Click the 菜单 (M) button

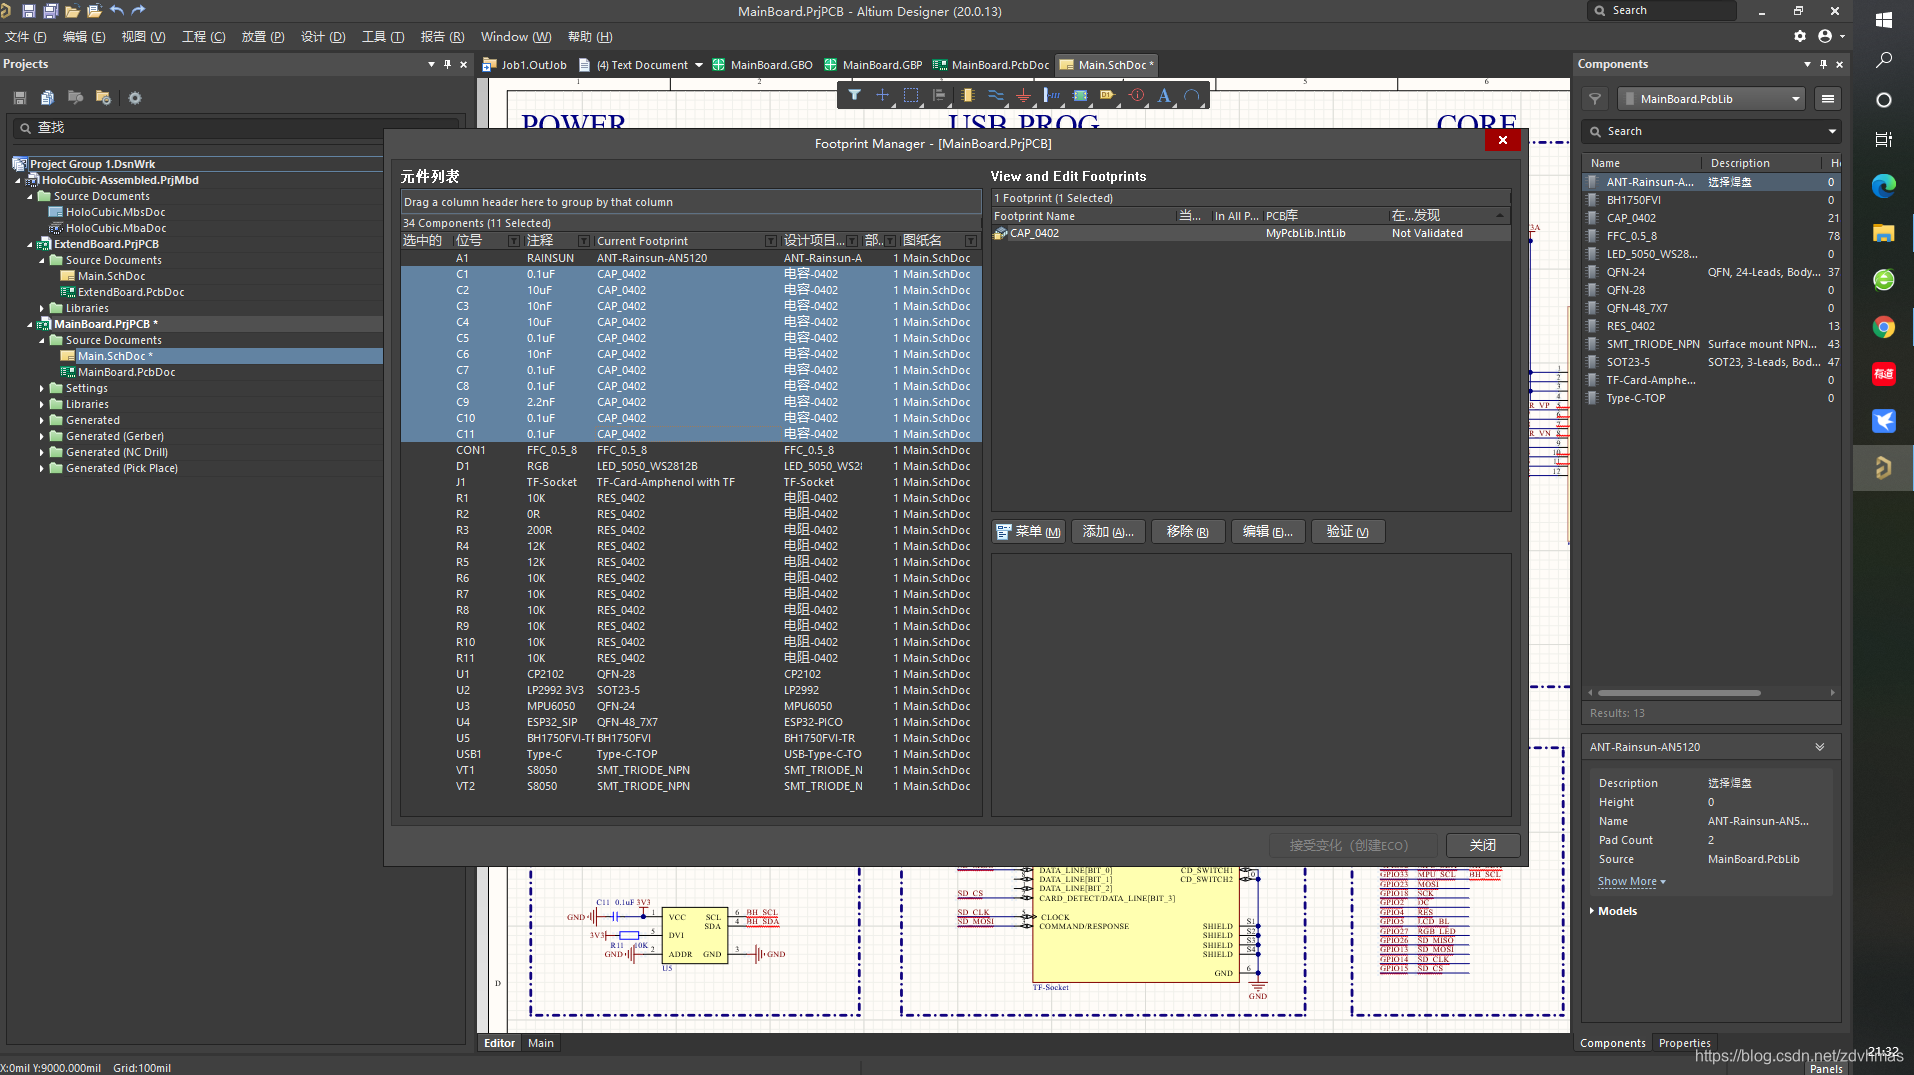[x=1028, y=532]
